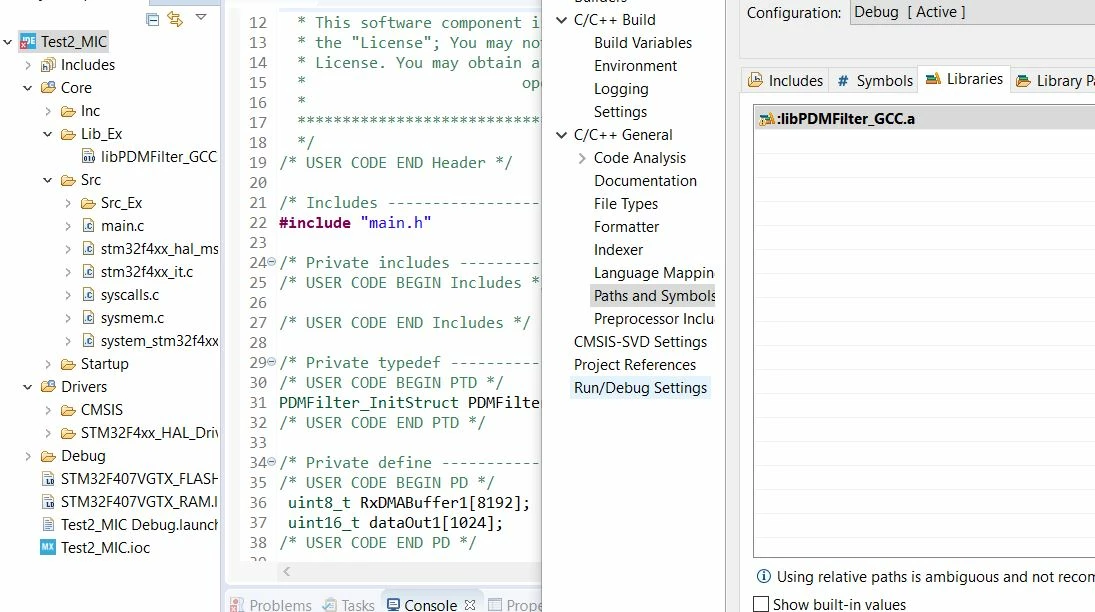
Task: Select system_stm32f4xx file
Action: click(x=159, y=341)
